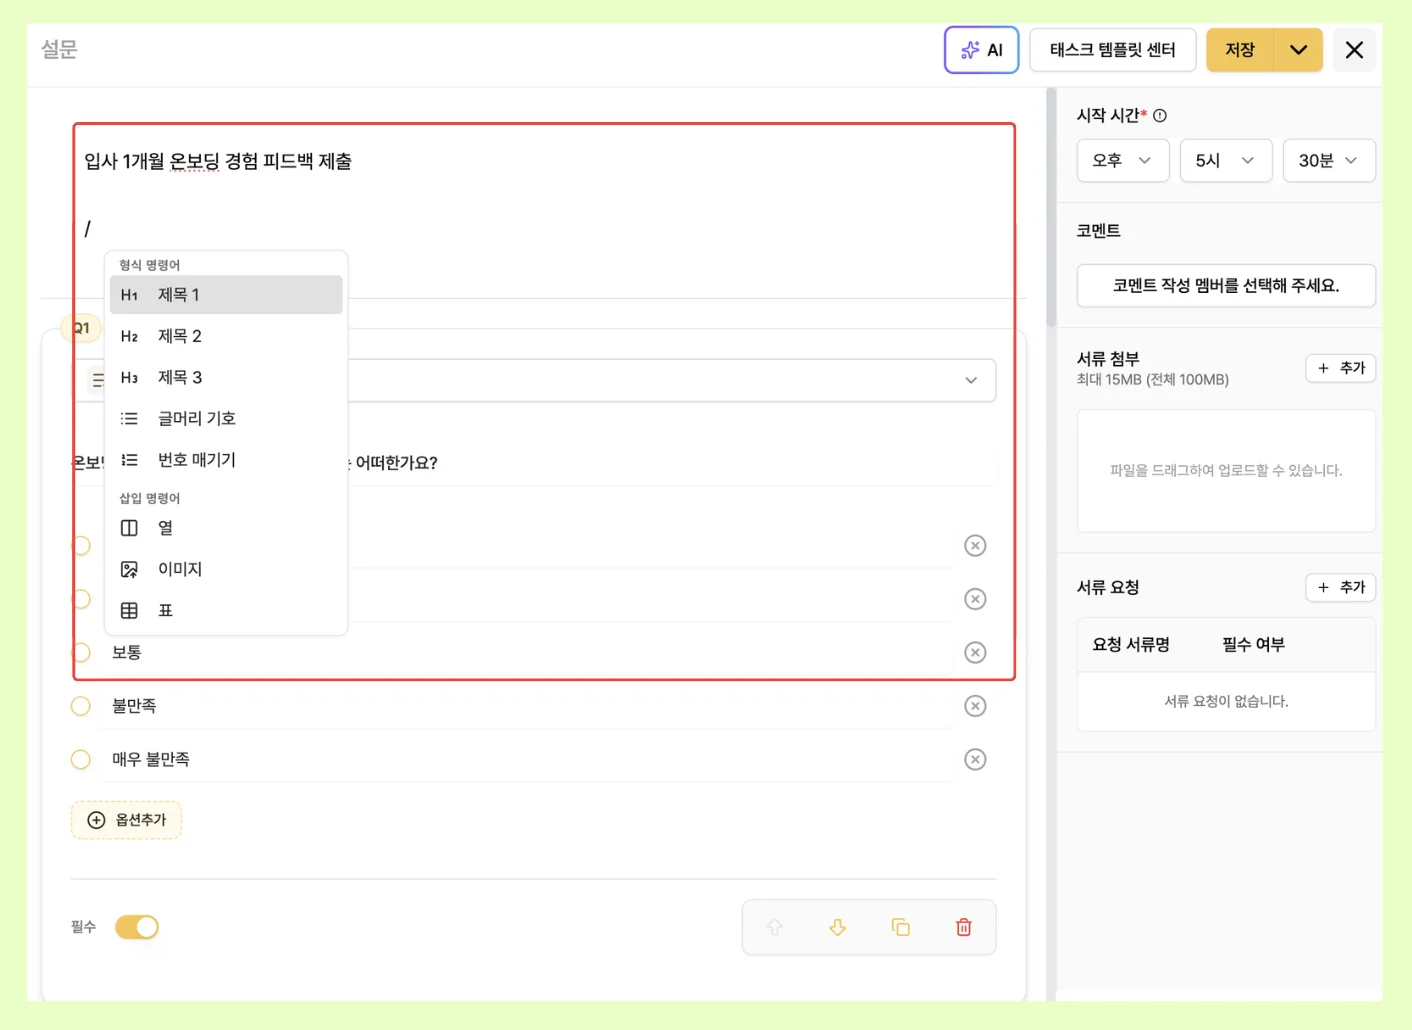Click the duplicate question copy icon
This screenshot has height=1030, width=1412.
coord(900,927)
